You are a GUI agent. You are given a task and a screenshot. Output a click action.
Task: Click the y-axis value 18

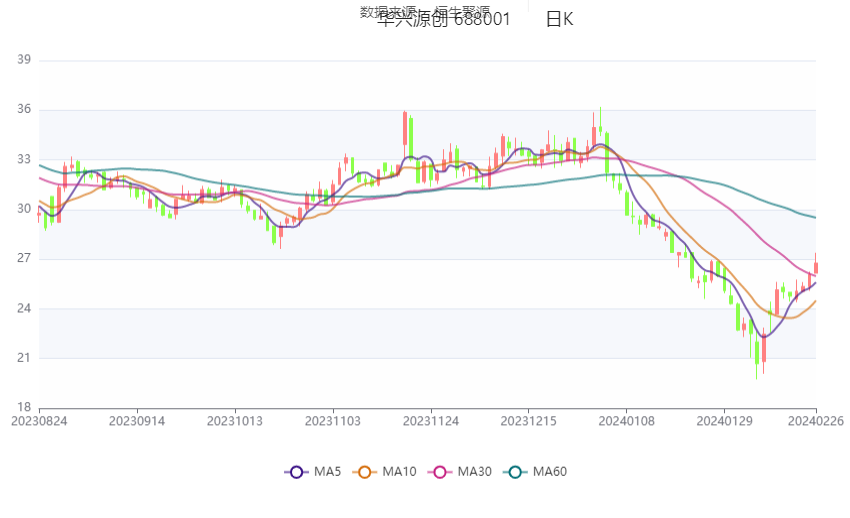24,407
